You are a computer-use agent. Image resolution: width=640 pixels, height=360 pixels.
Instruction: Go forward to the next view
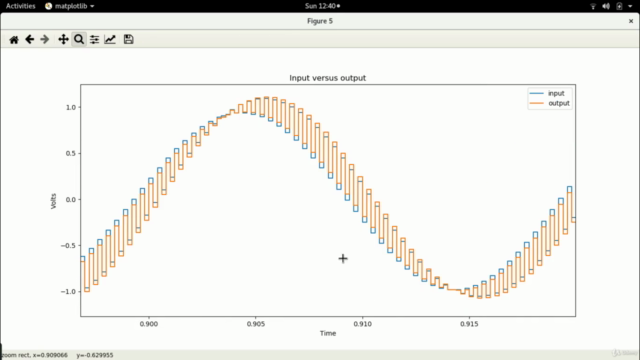(x=45, y=40)
